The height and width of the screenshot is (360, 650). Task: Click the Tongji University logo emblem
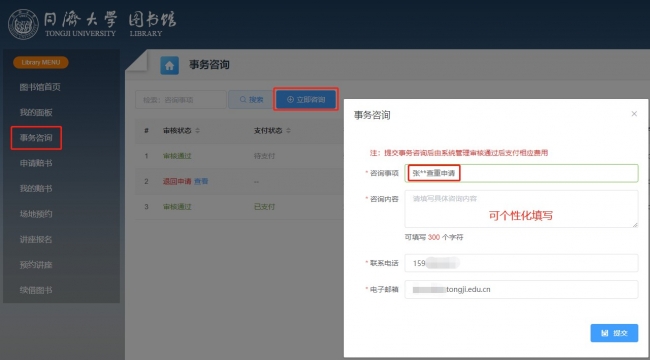click(23, 24)
